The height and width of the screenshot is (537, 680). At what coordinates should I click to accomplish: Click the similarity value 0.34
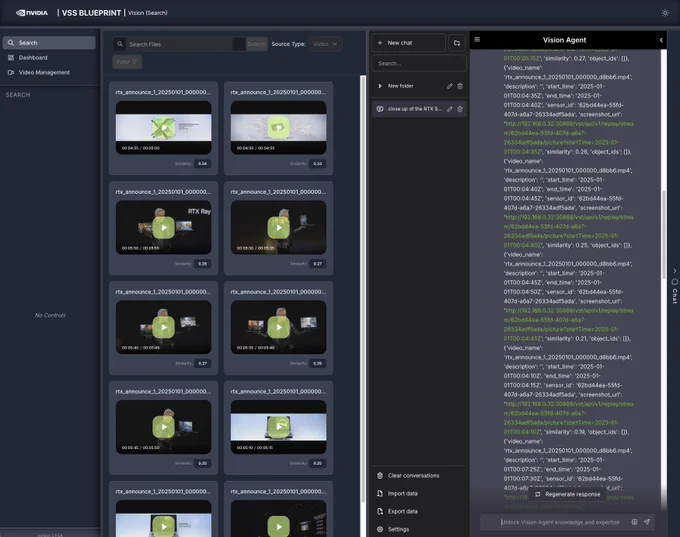(x=202, y=164)
